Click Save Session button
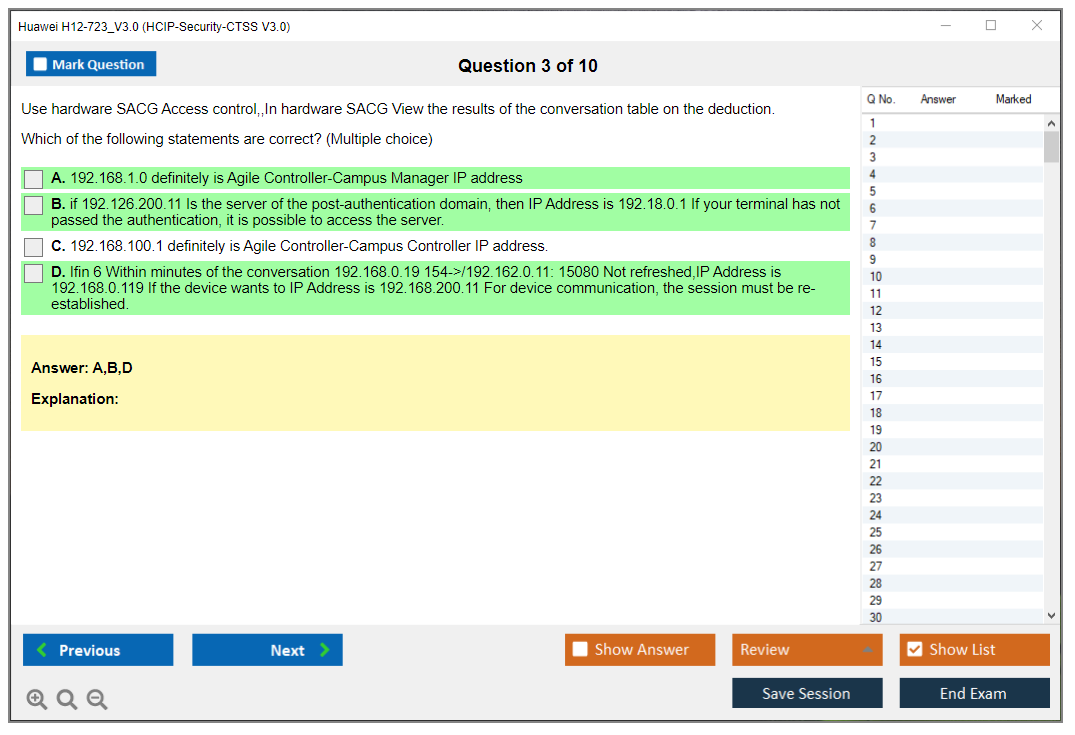This screenshot has height=735, width=1075. [807, 693]
